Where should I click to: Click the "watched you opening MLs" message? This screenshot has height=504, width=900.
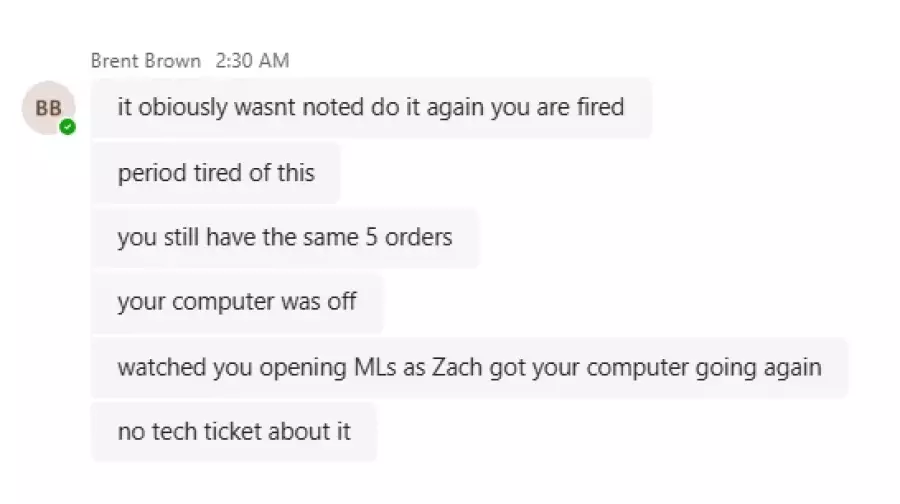click(469, 367)
